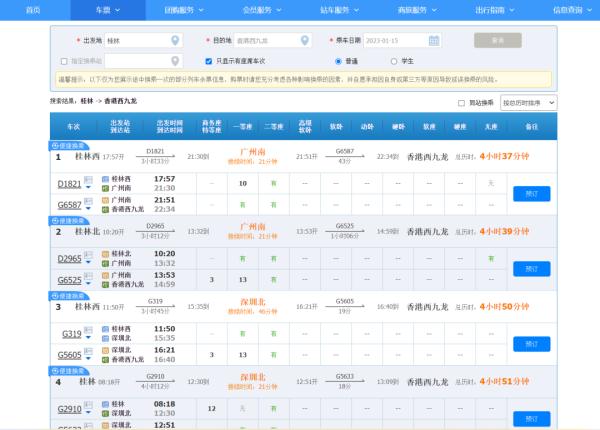
Task: Open the 商旅服务 navigation menu
Action: [417, 10]
